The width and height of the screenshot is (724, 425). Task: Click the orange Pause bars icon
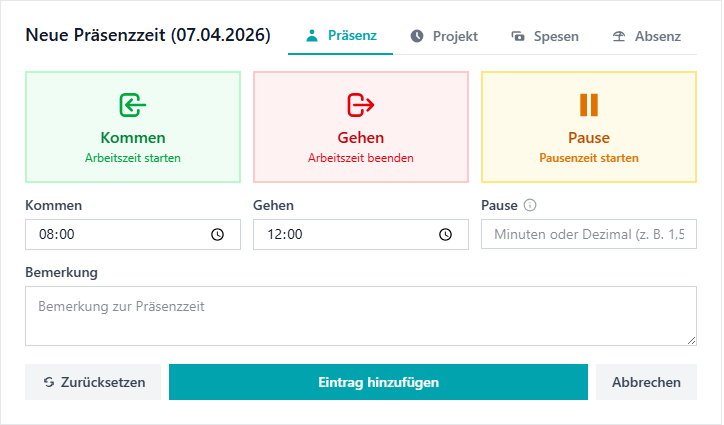589,105
